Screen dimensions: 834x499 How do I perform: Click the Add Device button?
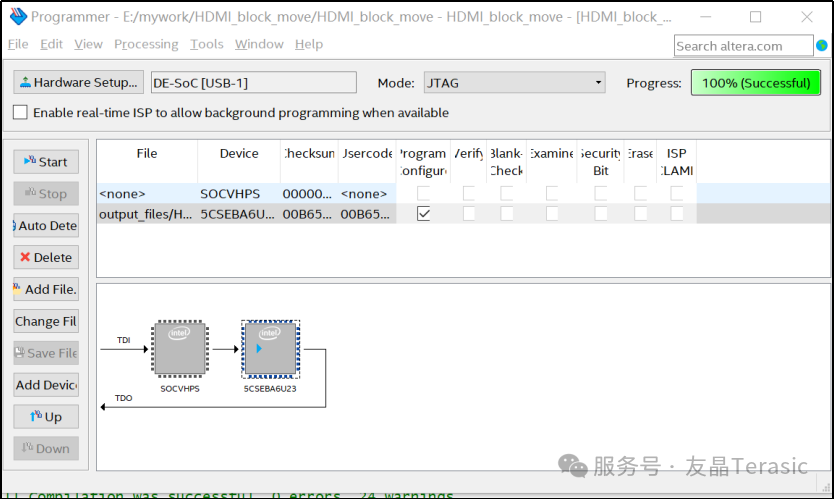click(46, 385)
